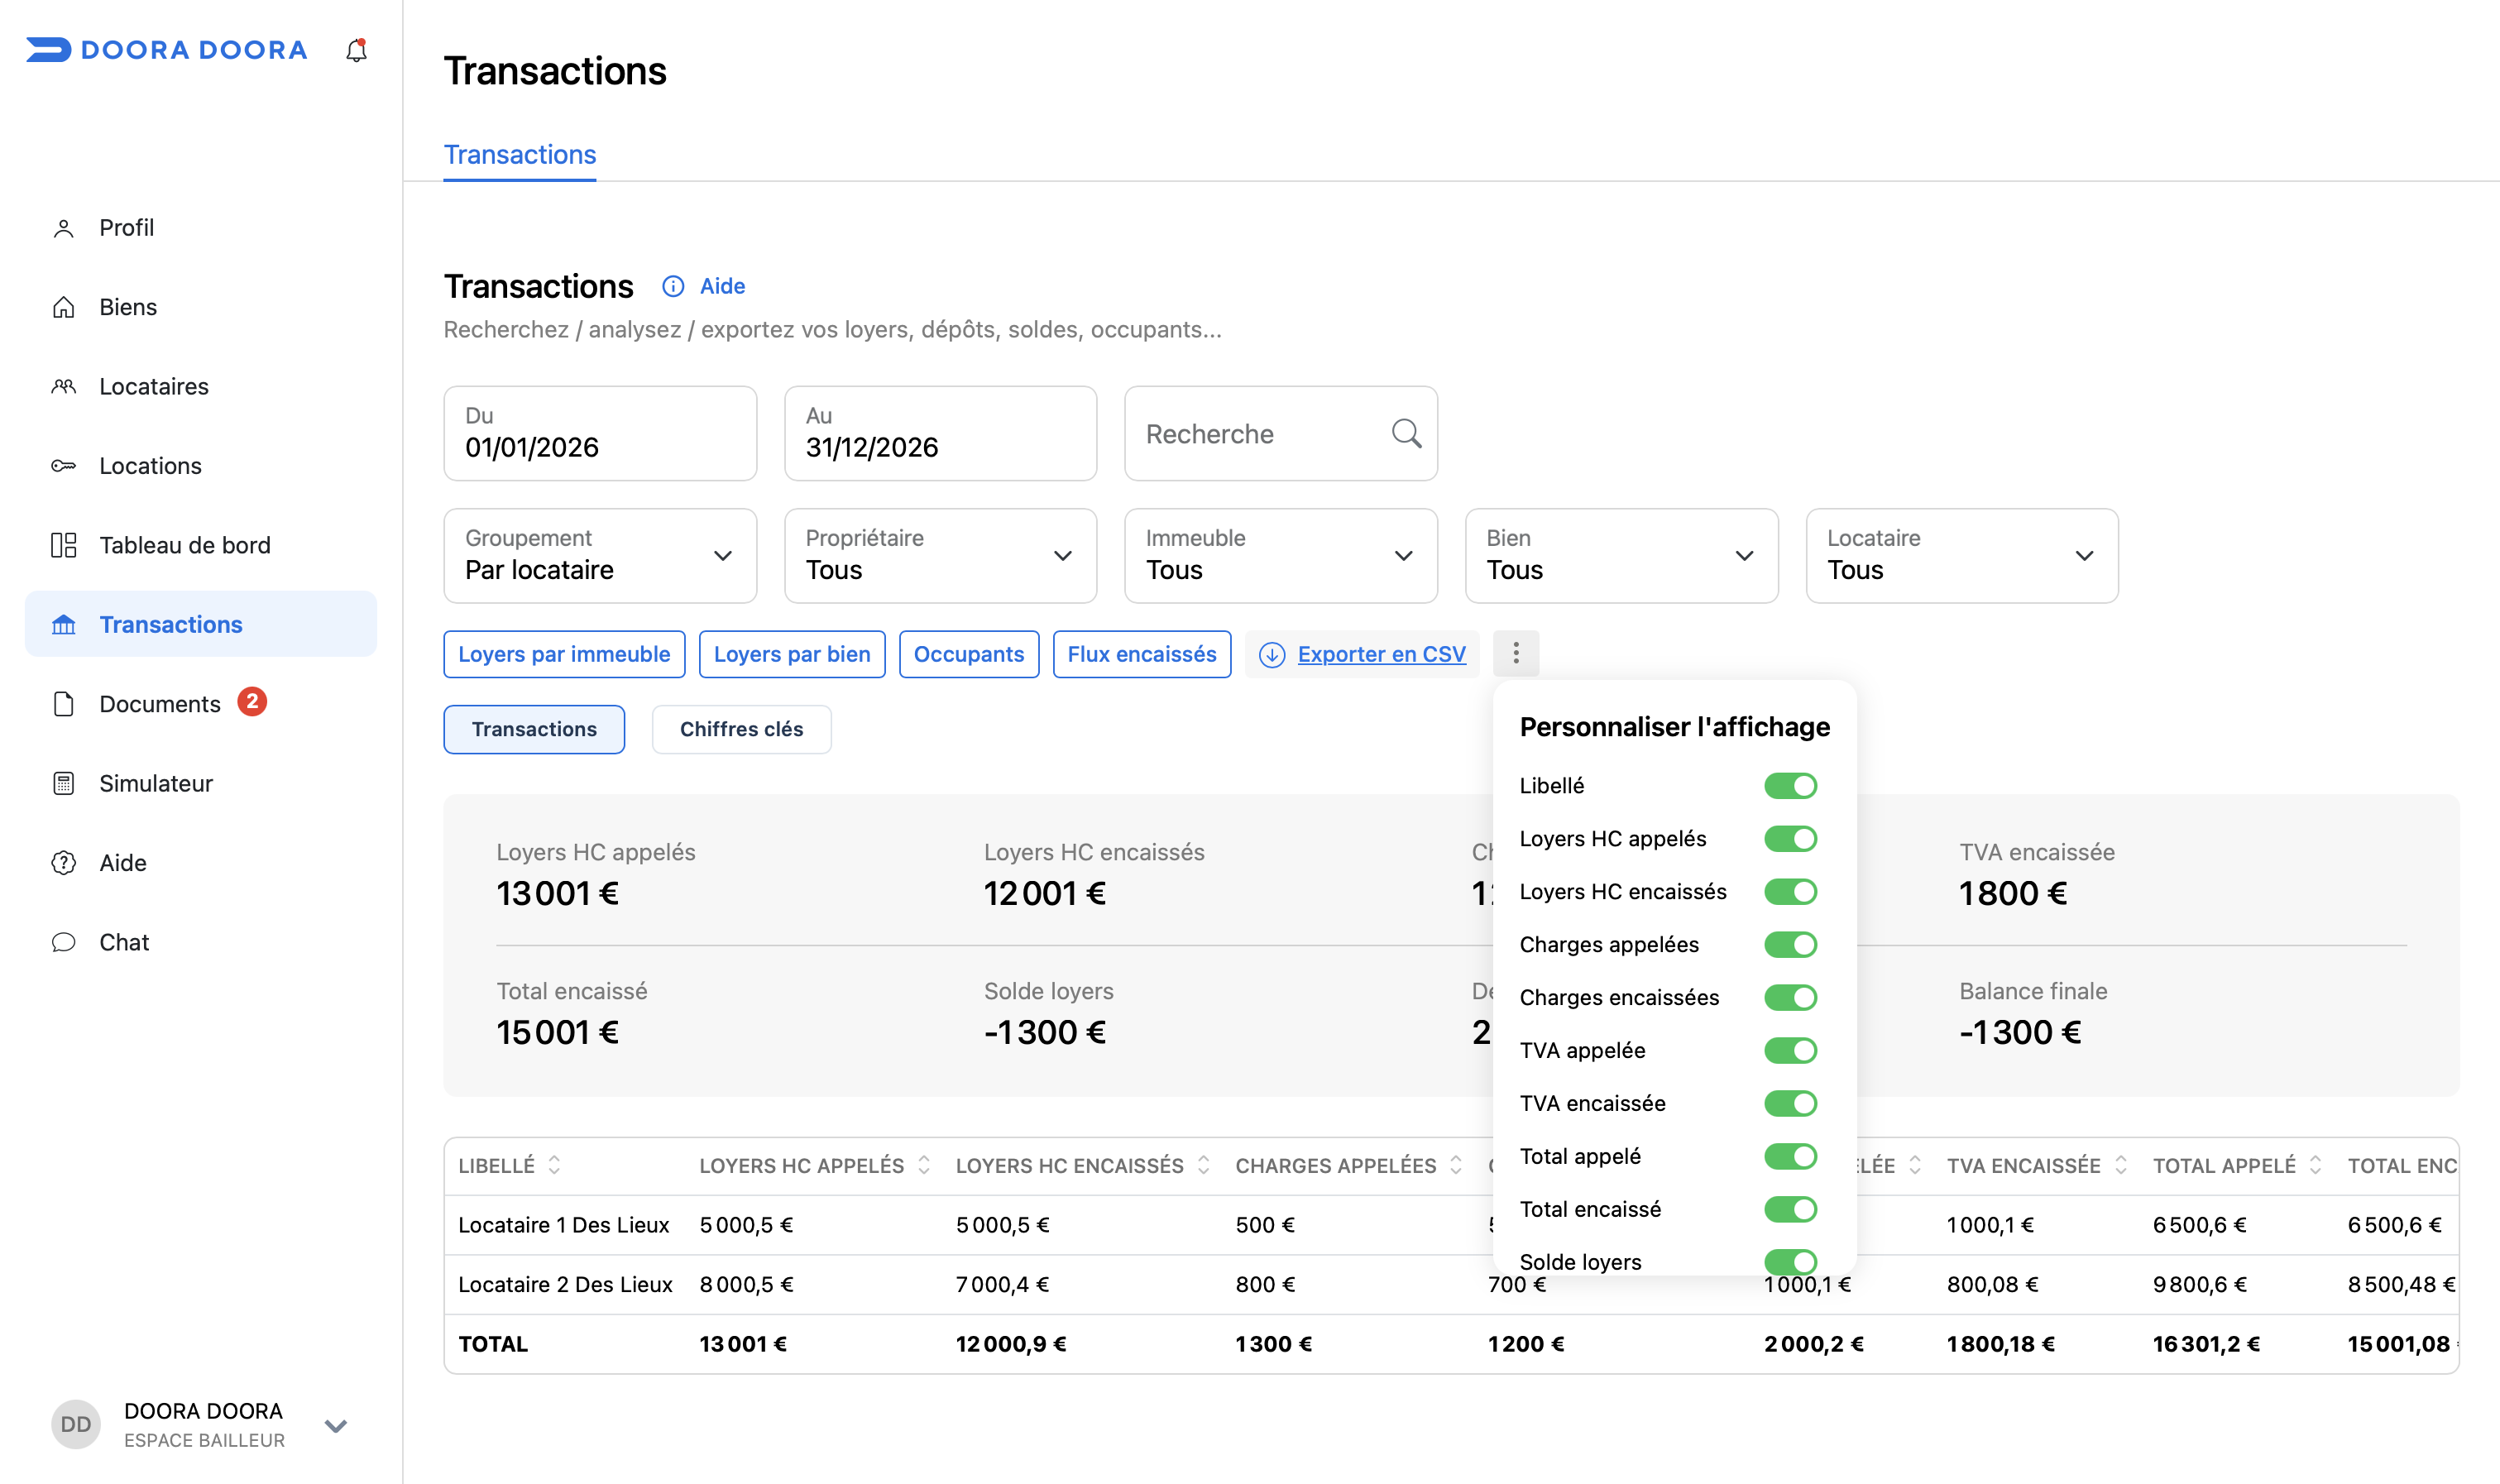
Task: Click the Aide question mark icon
Action: coord(64,863)
